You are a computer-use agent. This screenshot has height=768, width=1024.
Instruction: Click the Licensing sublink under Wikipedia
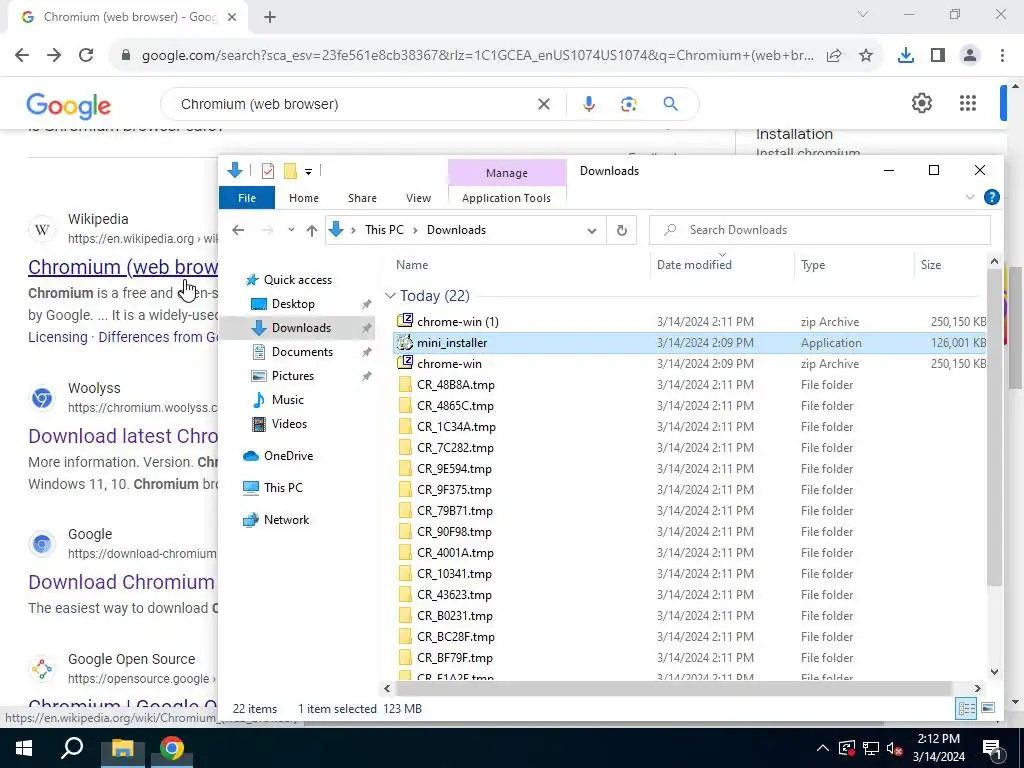(x=57, y=337)
